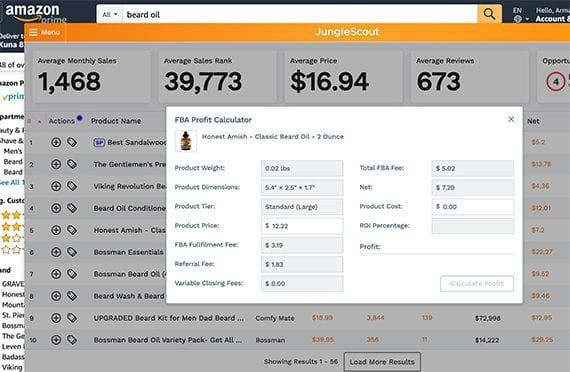Add product in row 1 with plus icon

coord(56,142)
